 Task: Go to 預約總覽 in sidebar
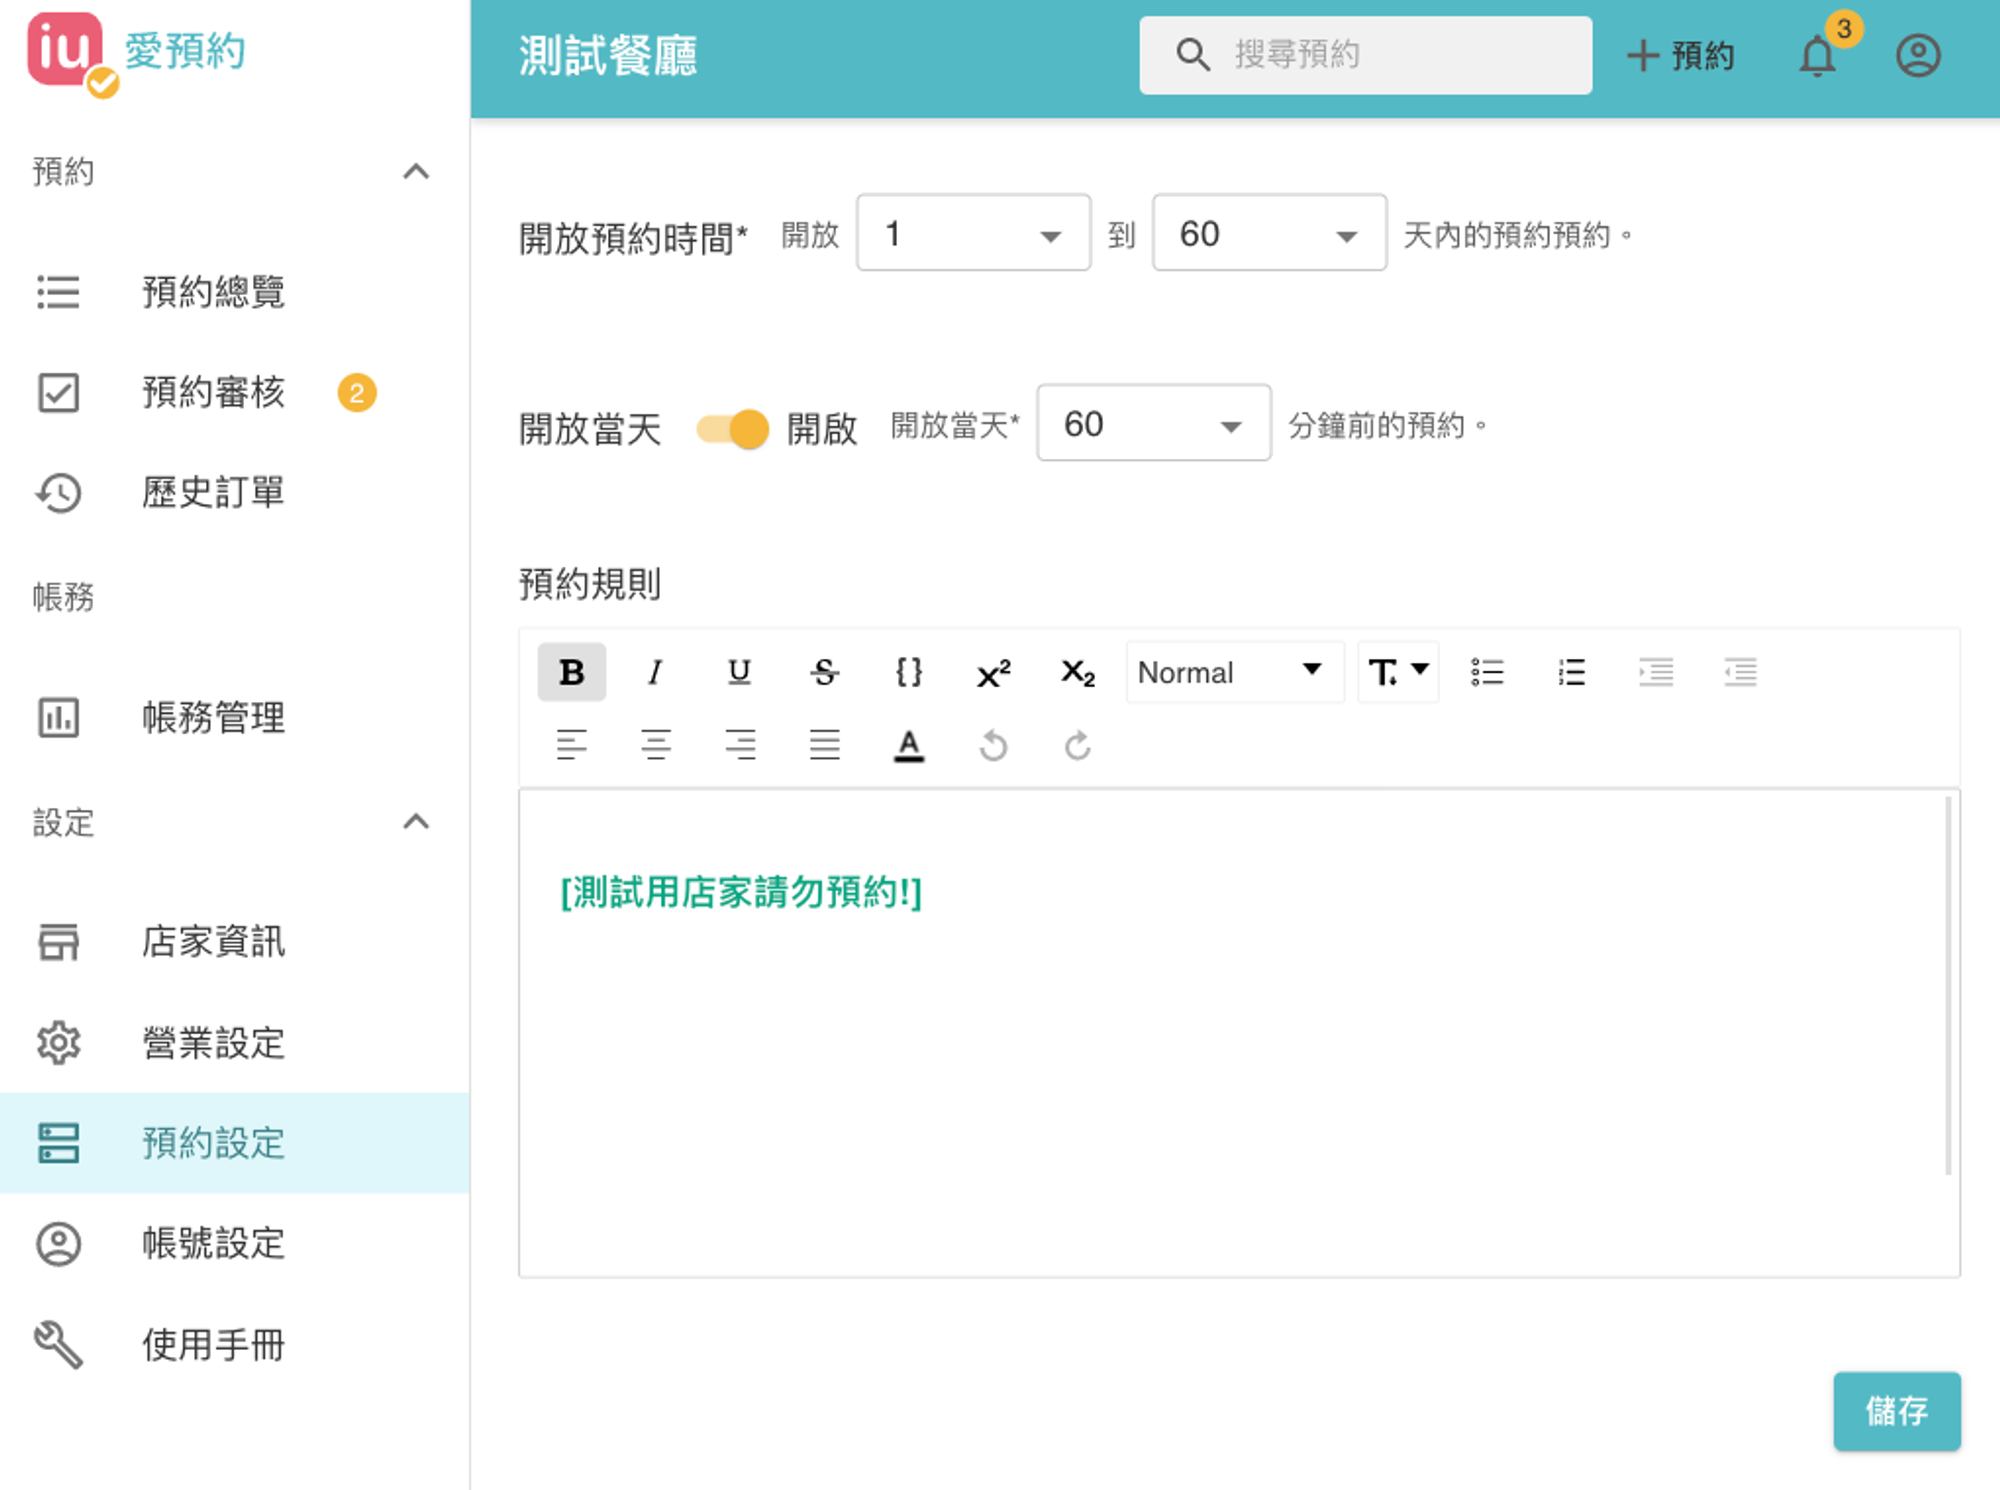coord(234,292)
